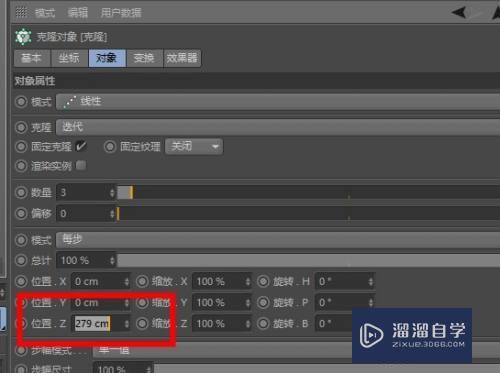Open the 用户数据 menu
The height and width of the screenshot is (373, 500).
[x=121, y=13]
